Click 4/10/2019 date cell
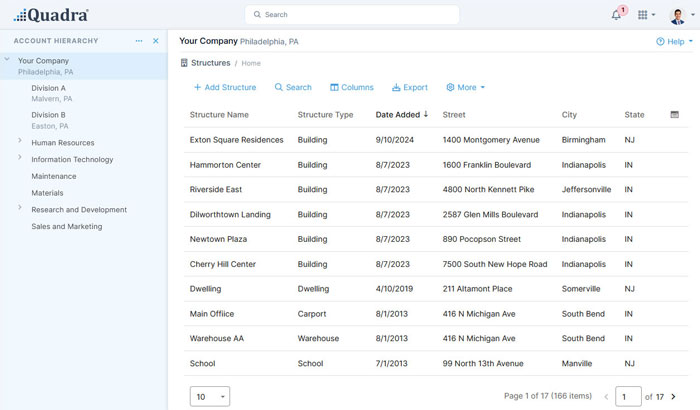This screenshot has width=700, height=410. [394, 289]
